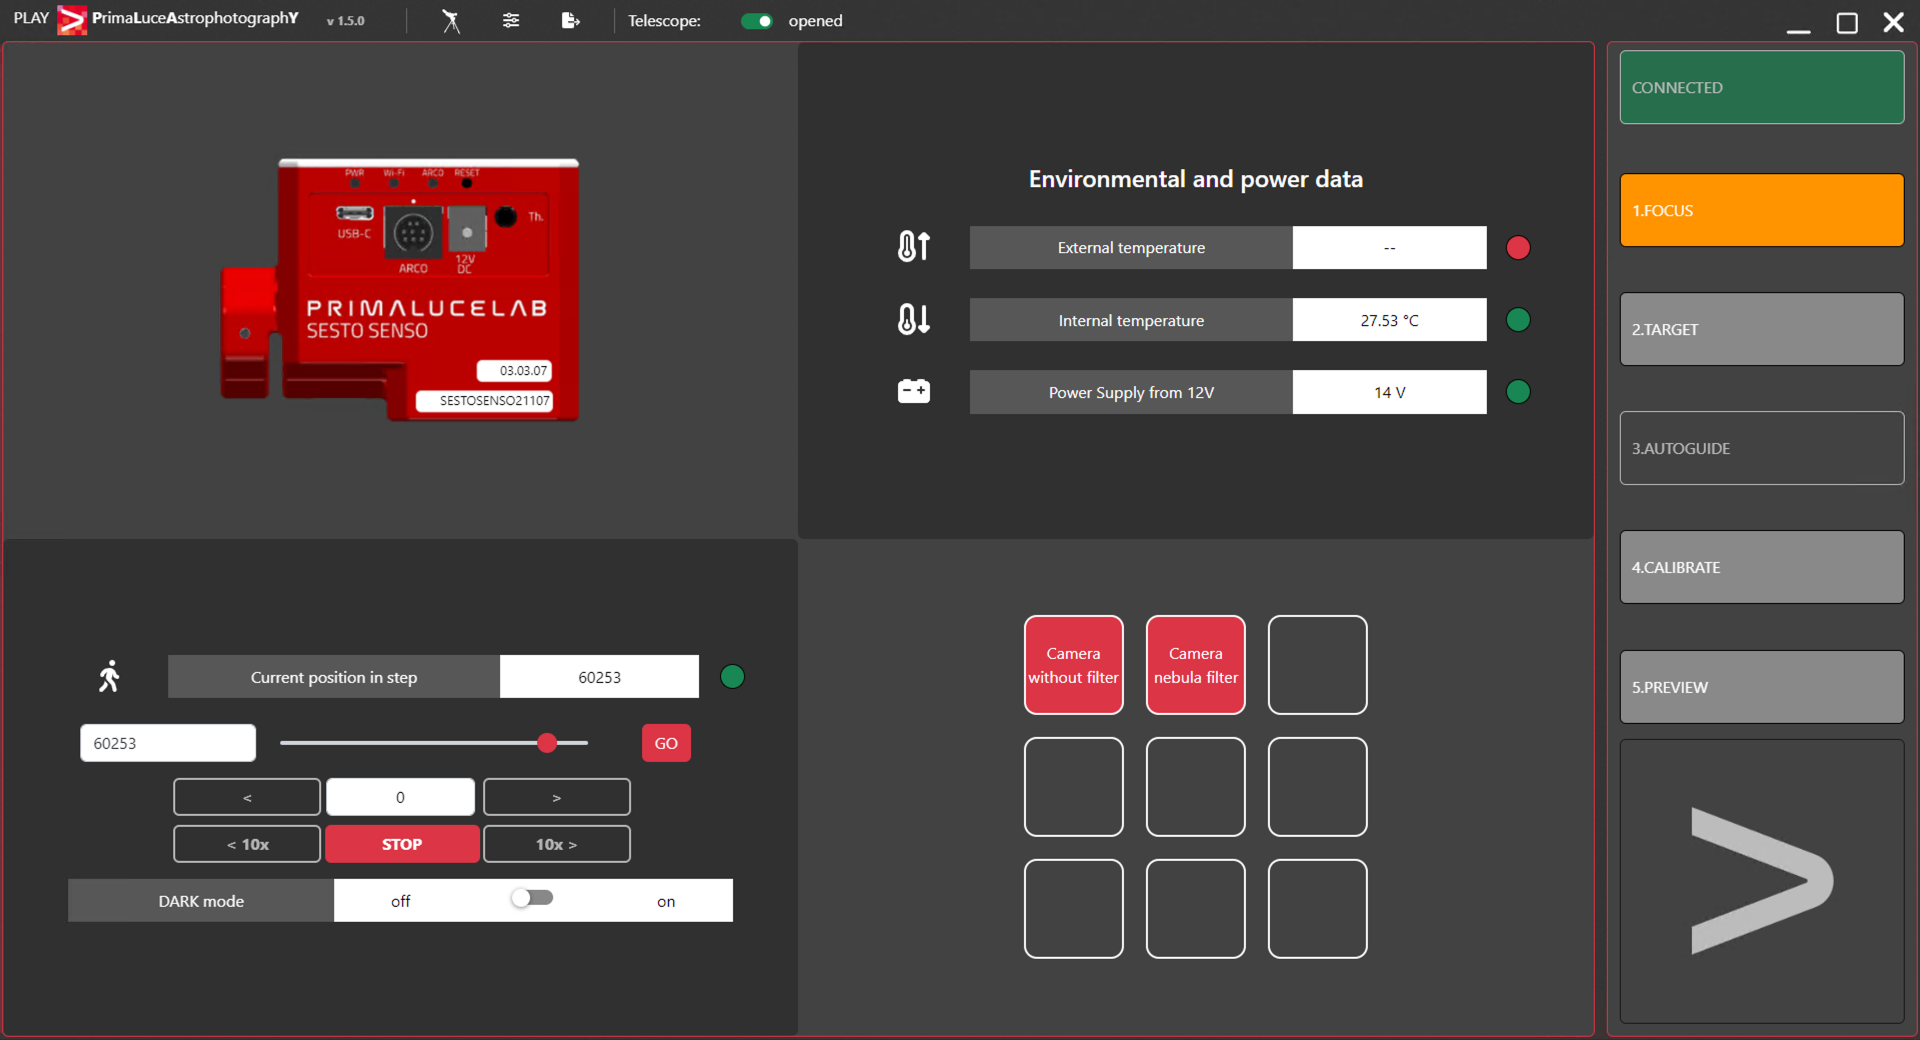Toggle the Telescope opened switch

coord(757,21)
